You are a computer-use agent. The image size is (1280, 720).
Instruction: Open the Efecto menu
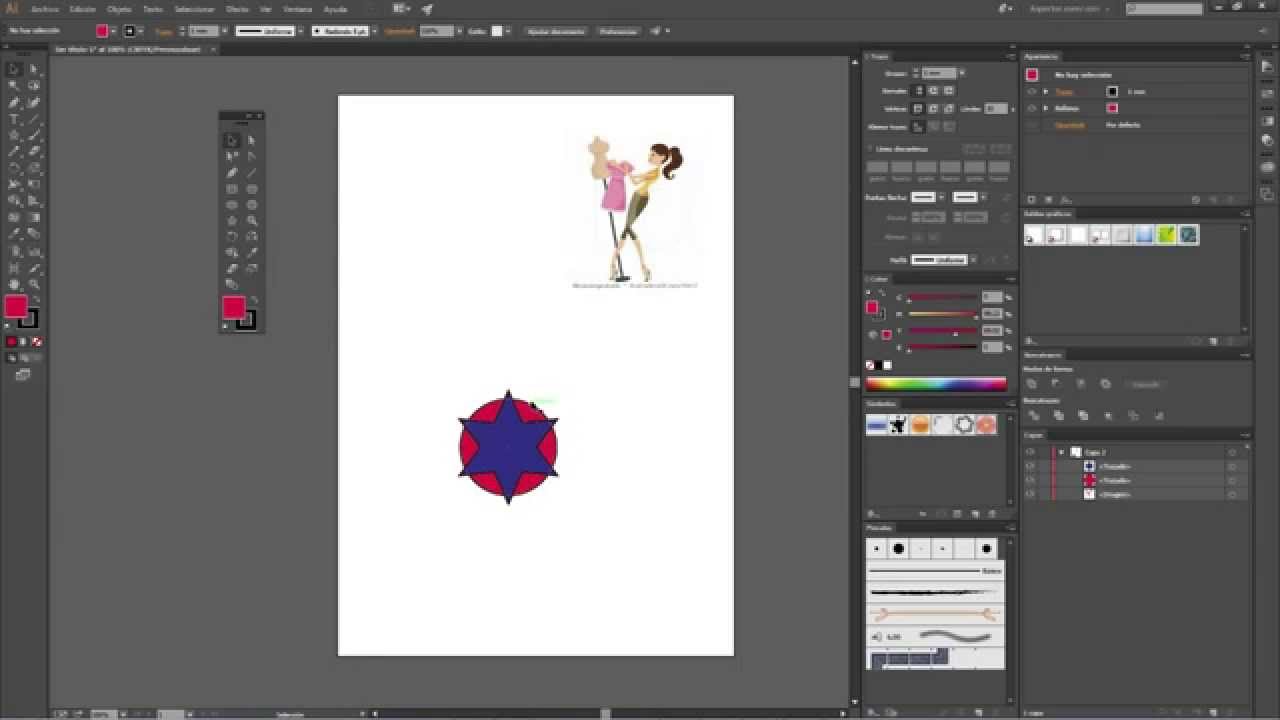(237, 9)
